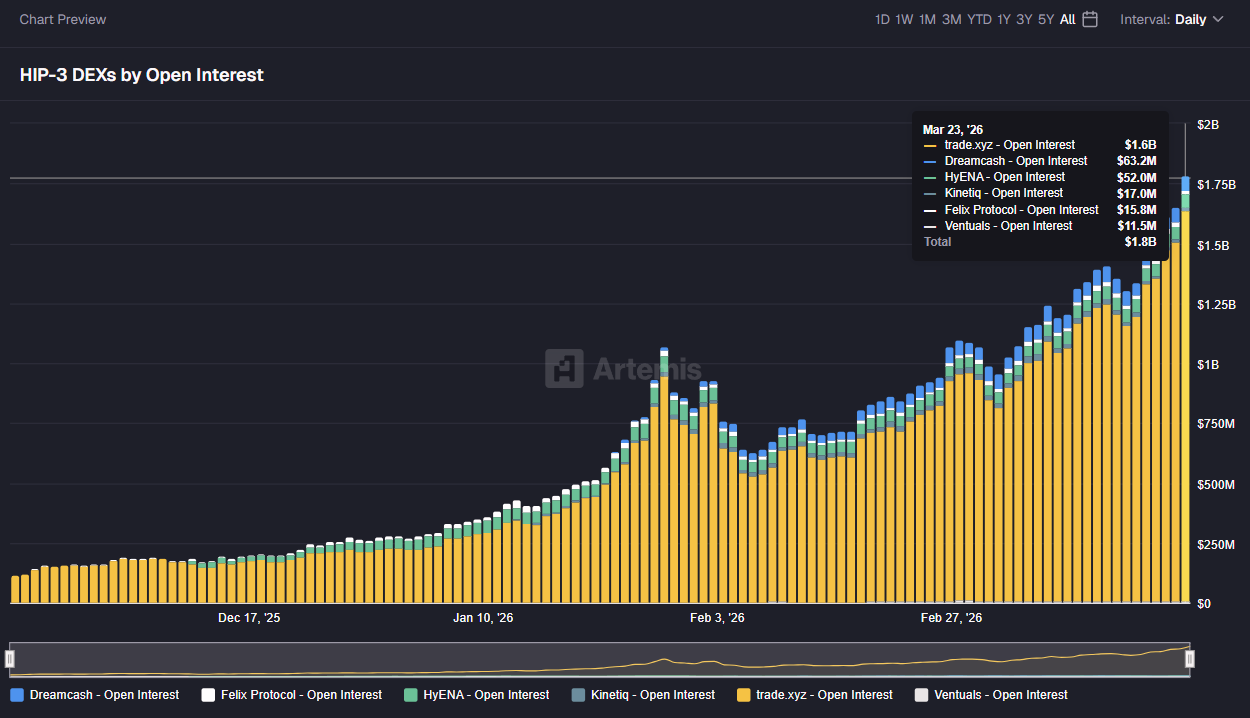Toggle the HyENA Open Interest series visibility

click(475, 694)
